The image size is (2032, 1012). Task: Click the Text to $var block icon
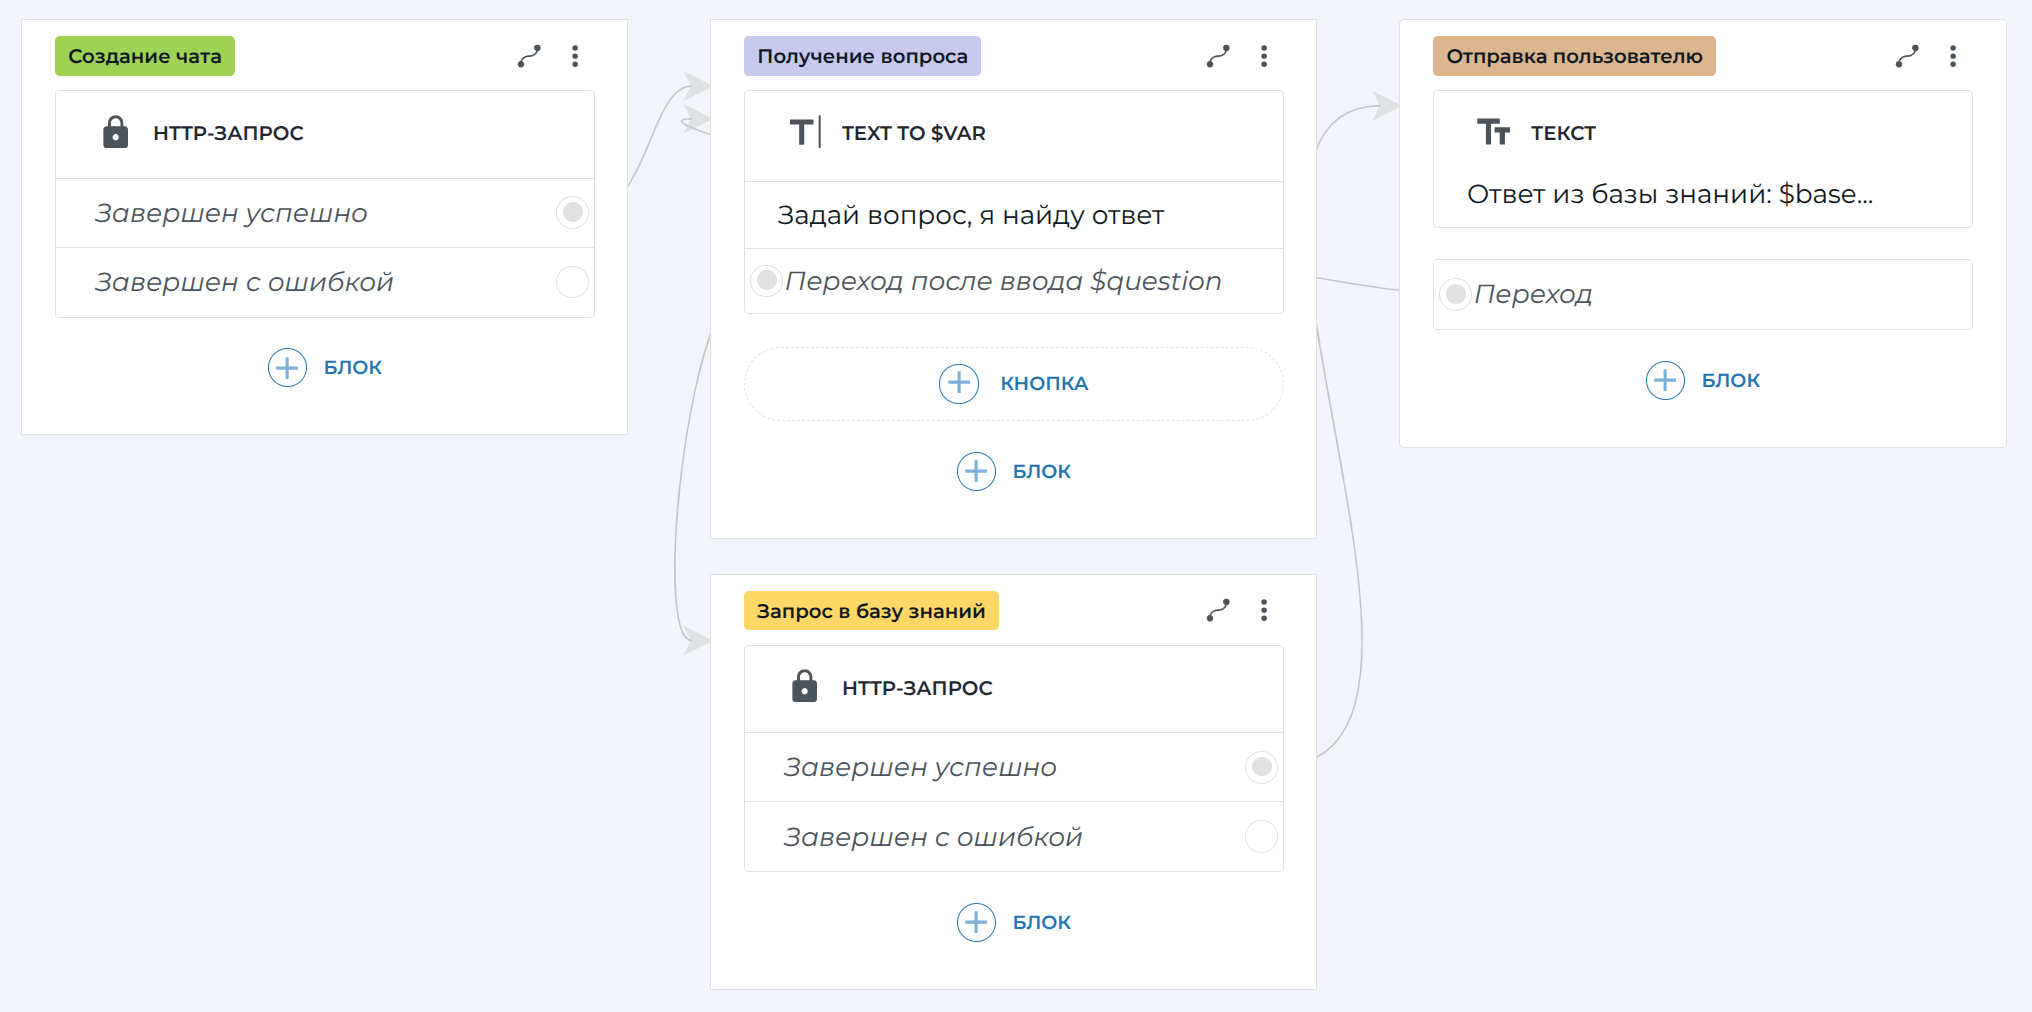[805, 132]
